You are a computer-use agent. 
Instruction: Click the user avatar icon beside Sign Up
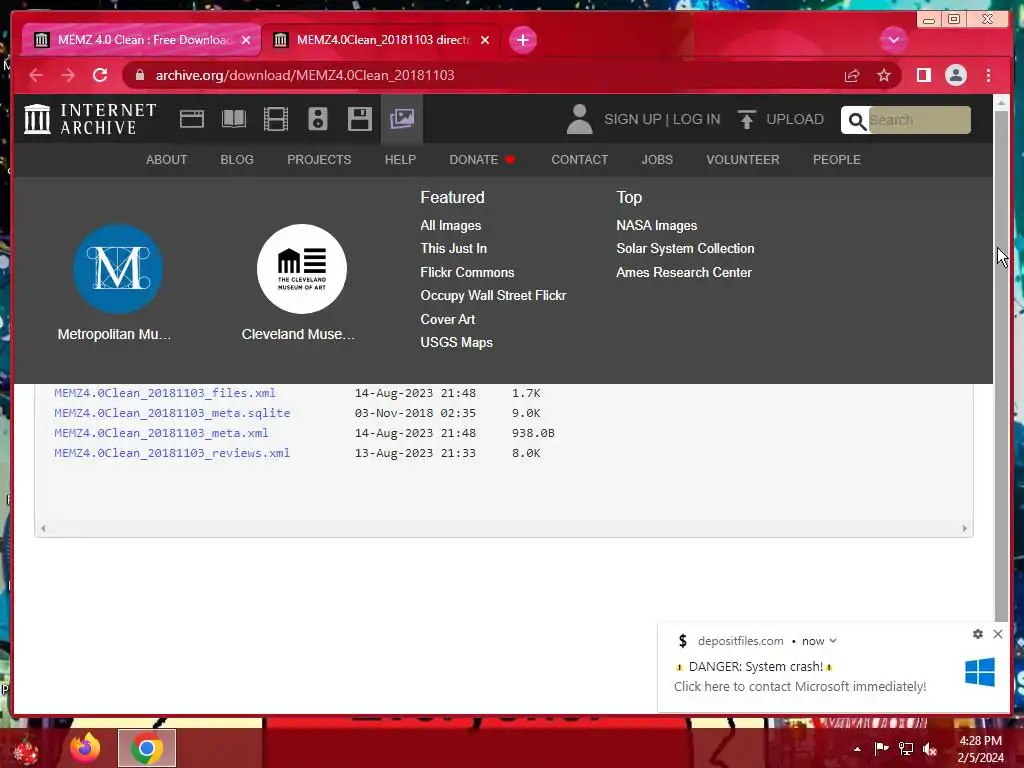(x=579, y=119)
